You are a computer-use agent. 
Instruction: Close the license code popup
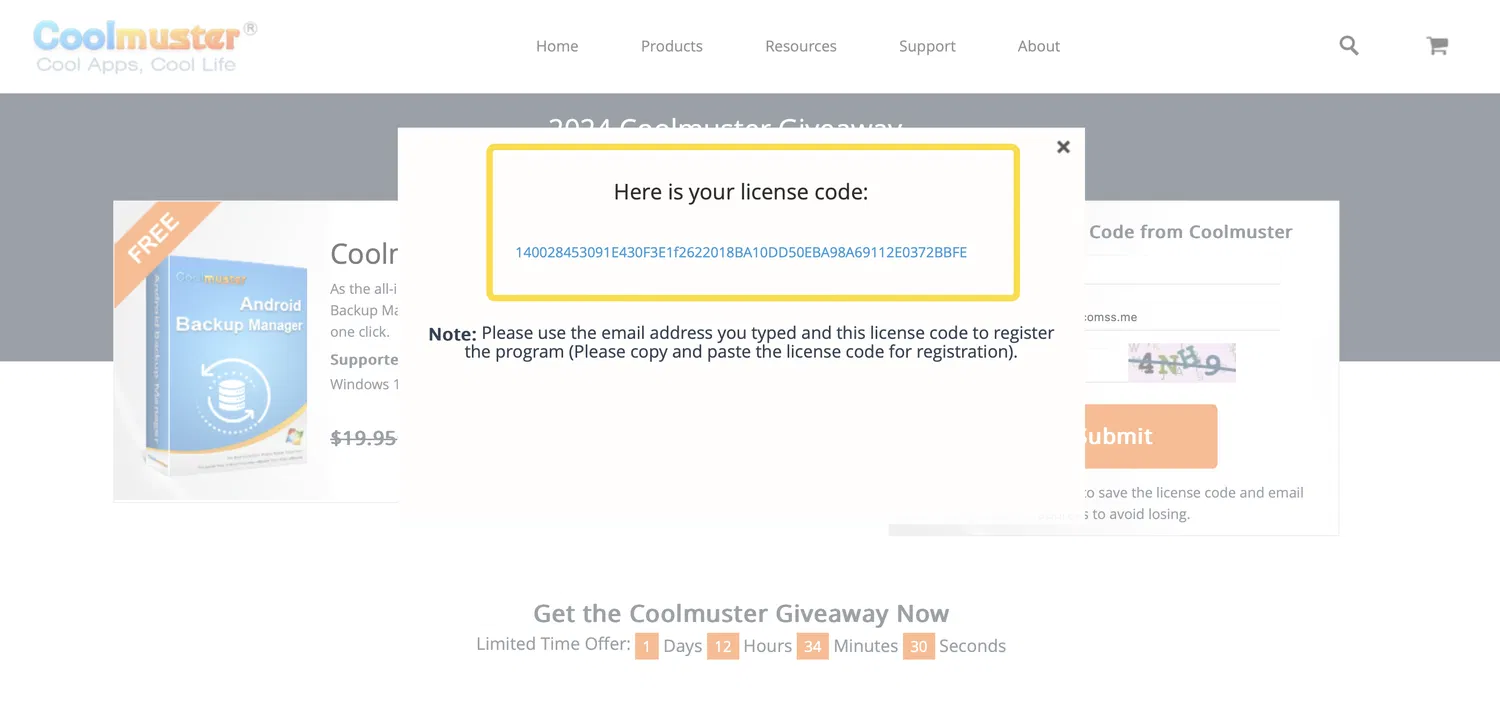1063,147
